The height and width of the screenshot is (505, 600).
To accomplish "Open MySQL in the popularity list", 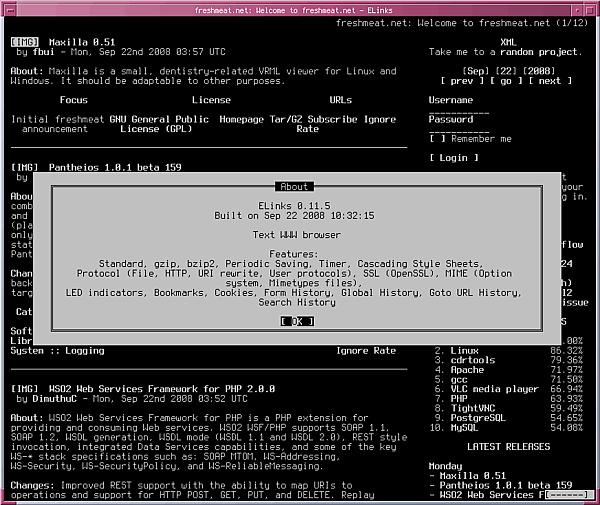I will [464, 427].
